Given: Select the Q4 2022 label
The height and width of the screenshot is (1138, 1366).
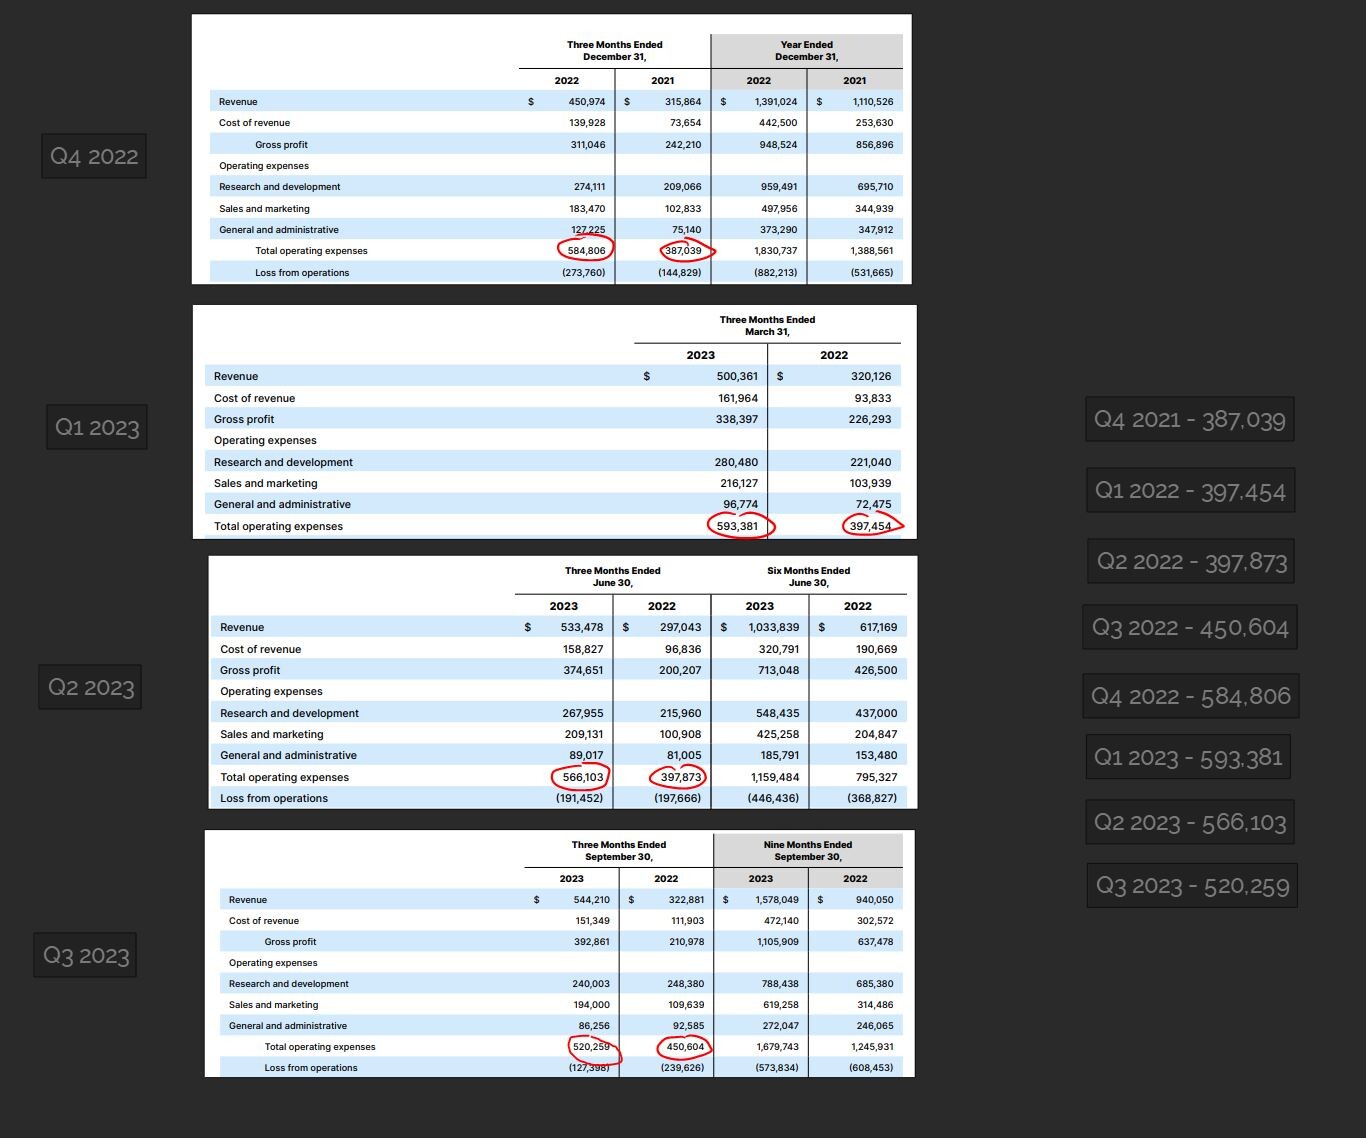Looking at the screenshot, I should [93, 155].
